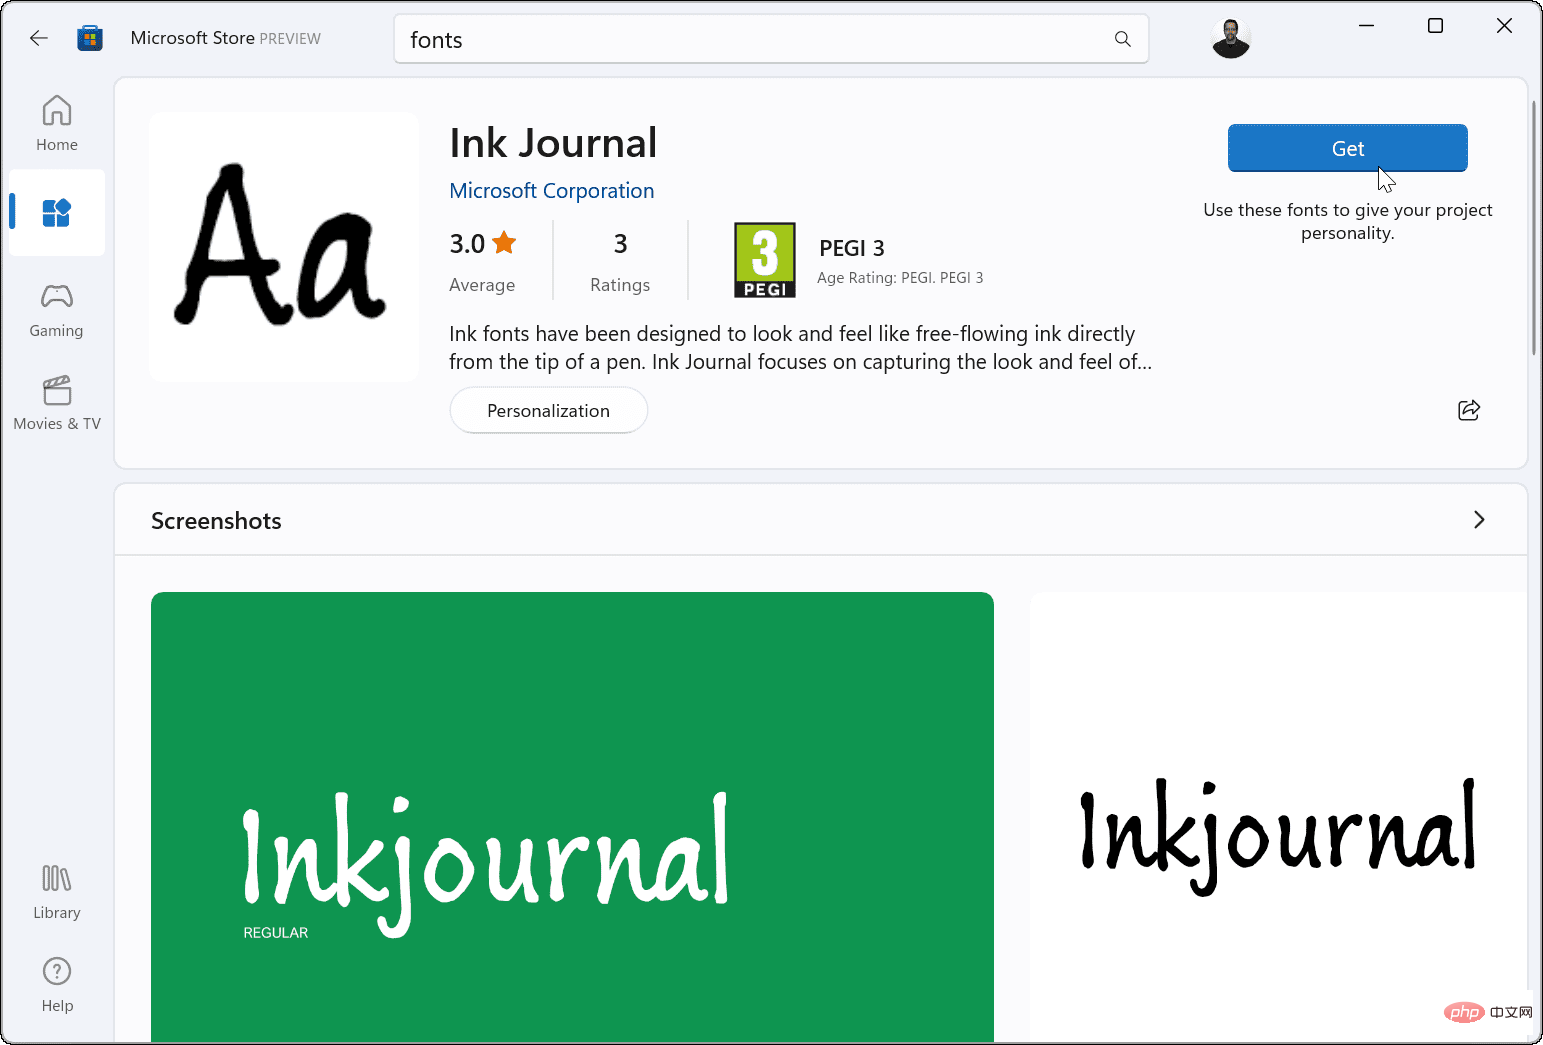Open the user profile avatar
Viewport: 1543px width, 1045px height.
point(1230,39)
